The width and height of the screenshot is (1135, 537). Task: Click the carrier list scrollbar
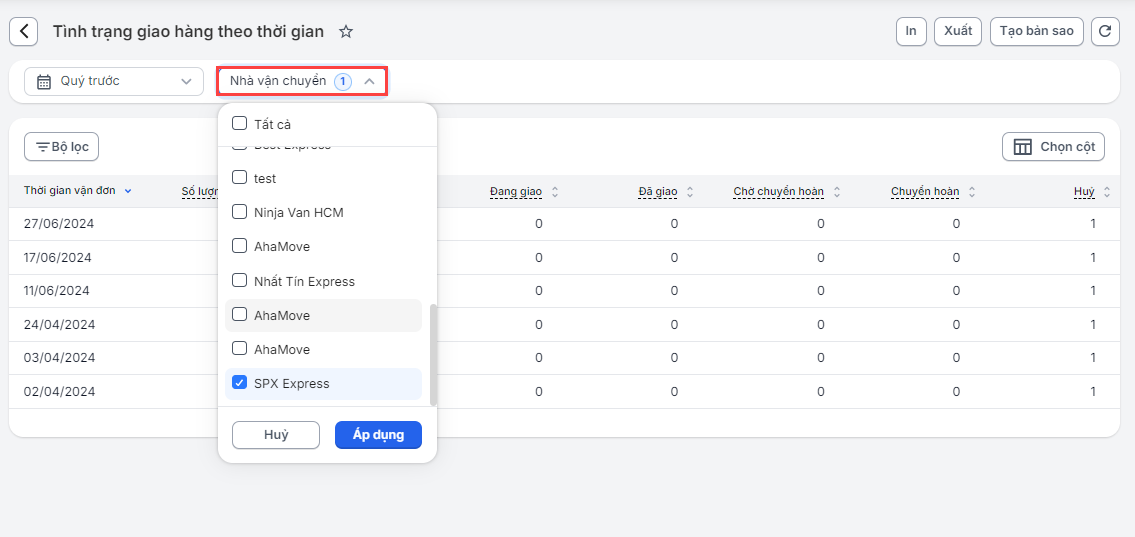pos(433,355)
